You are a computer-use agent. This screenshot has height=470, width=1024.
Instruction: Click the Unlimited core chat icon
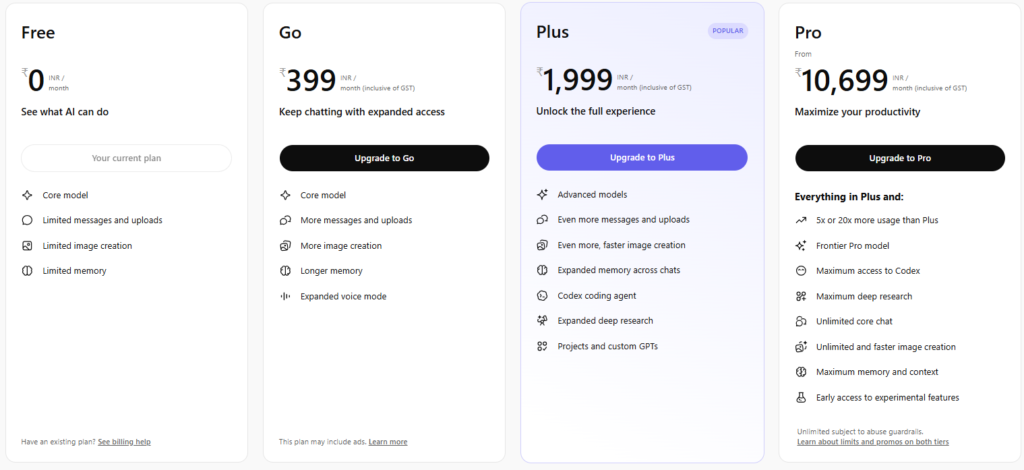[x=801, y=321]
